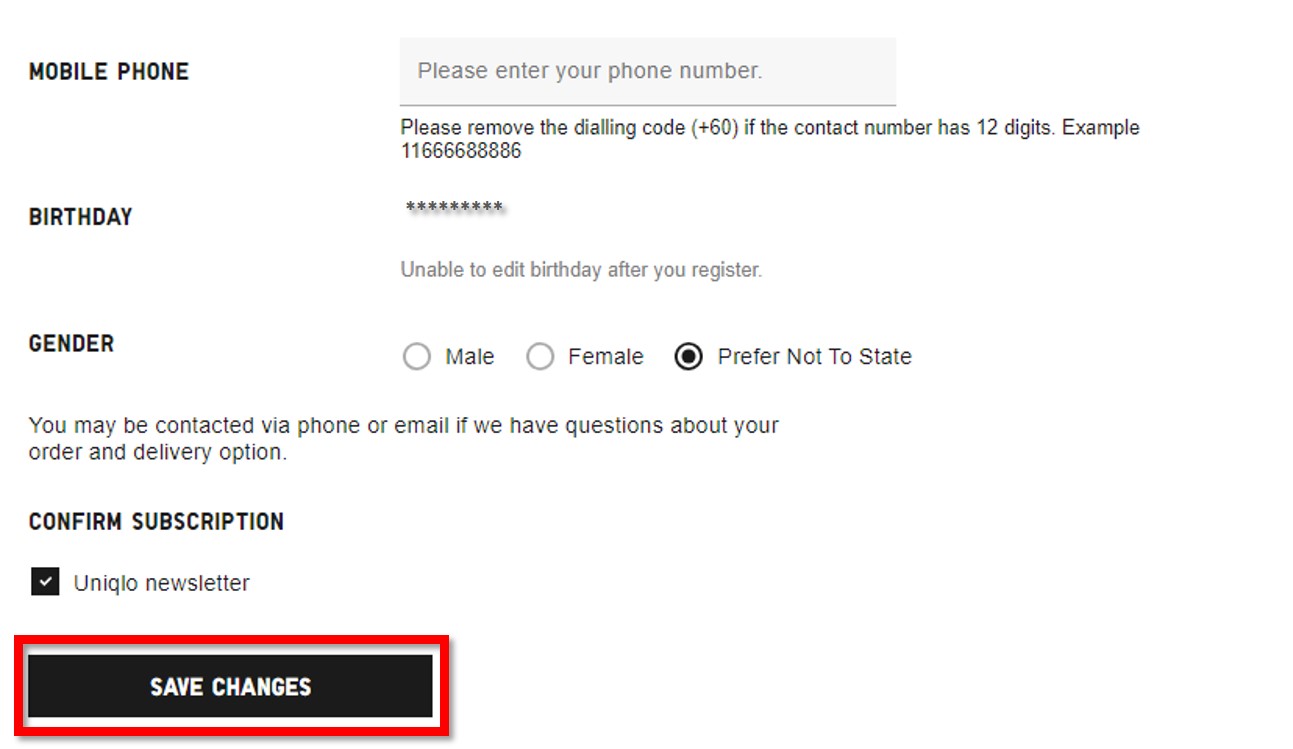Viewport: 1293px width, 749px height.
Task: Click the "Uniqlo newsletter" label text
Action: pos(161,583)
